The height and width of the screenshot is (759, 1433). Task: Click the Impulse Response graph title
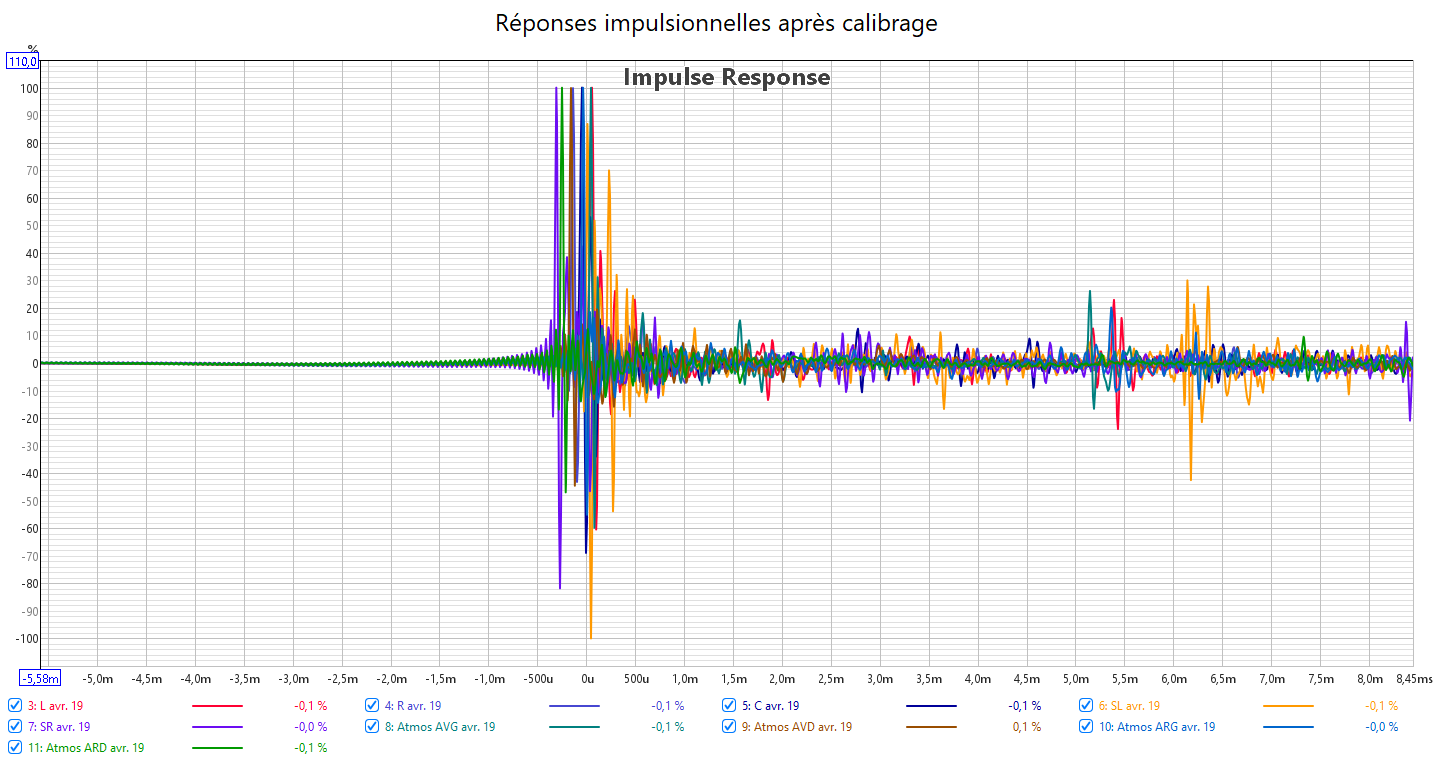(x=726, y=77)
